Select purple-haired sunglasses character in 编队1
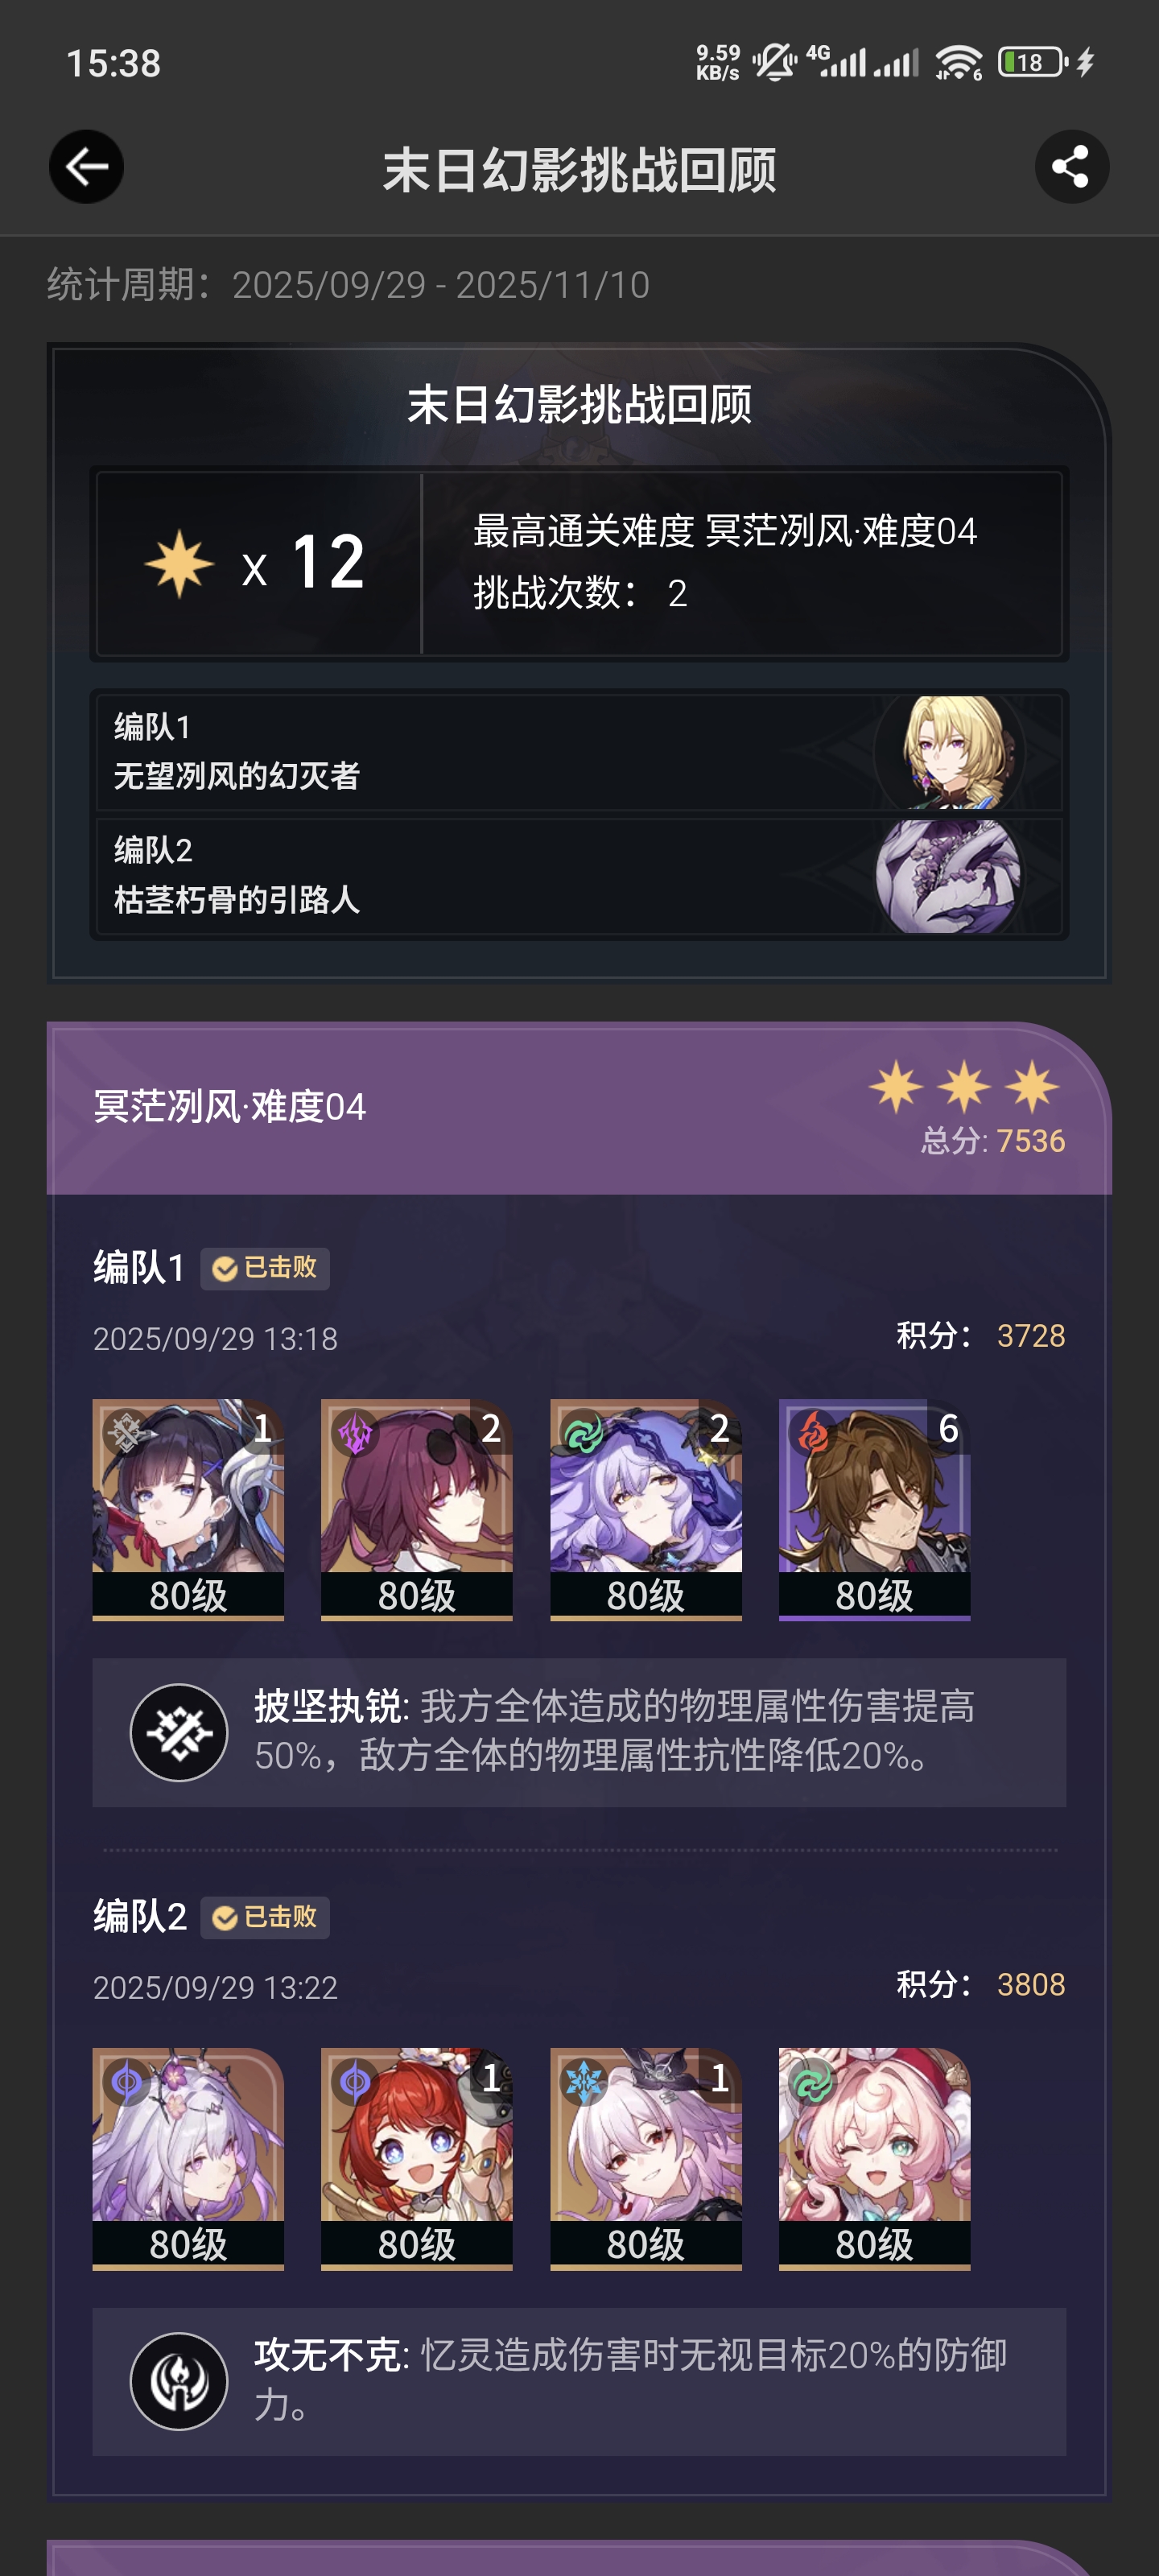The height and width of the screenshot is (2576, 1159). tap(417, 1509)
